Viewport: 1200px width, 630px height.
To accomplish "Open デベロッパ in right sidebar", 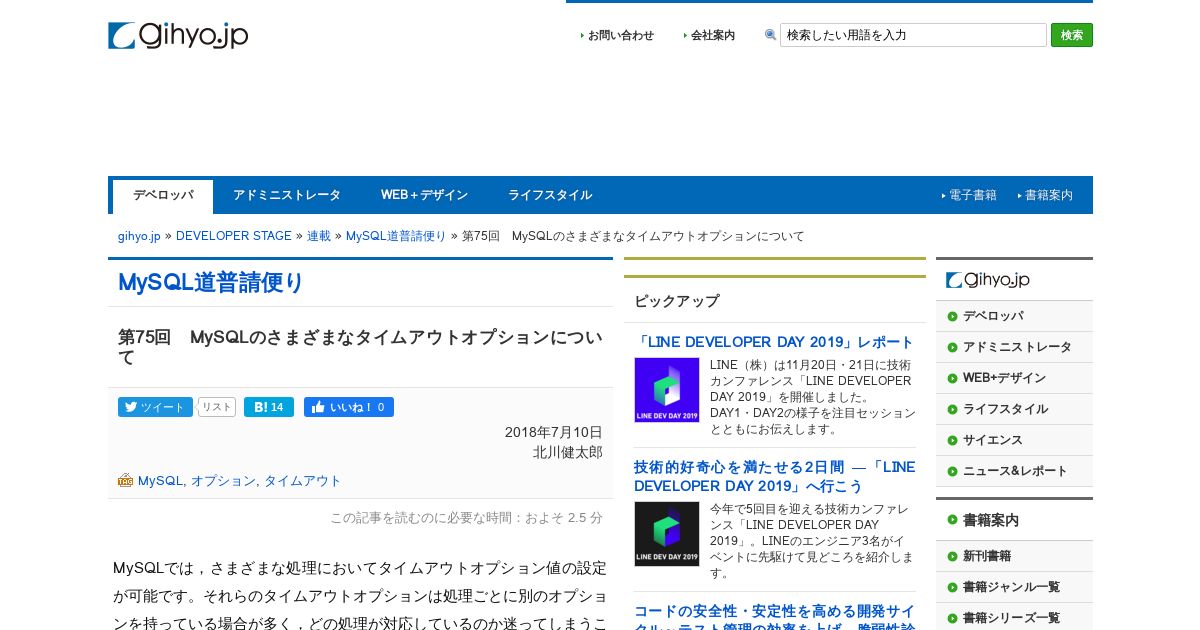I will [x=993, y=316].
